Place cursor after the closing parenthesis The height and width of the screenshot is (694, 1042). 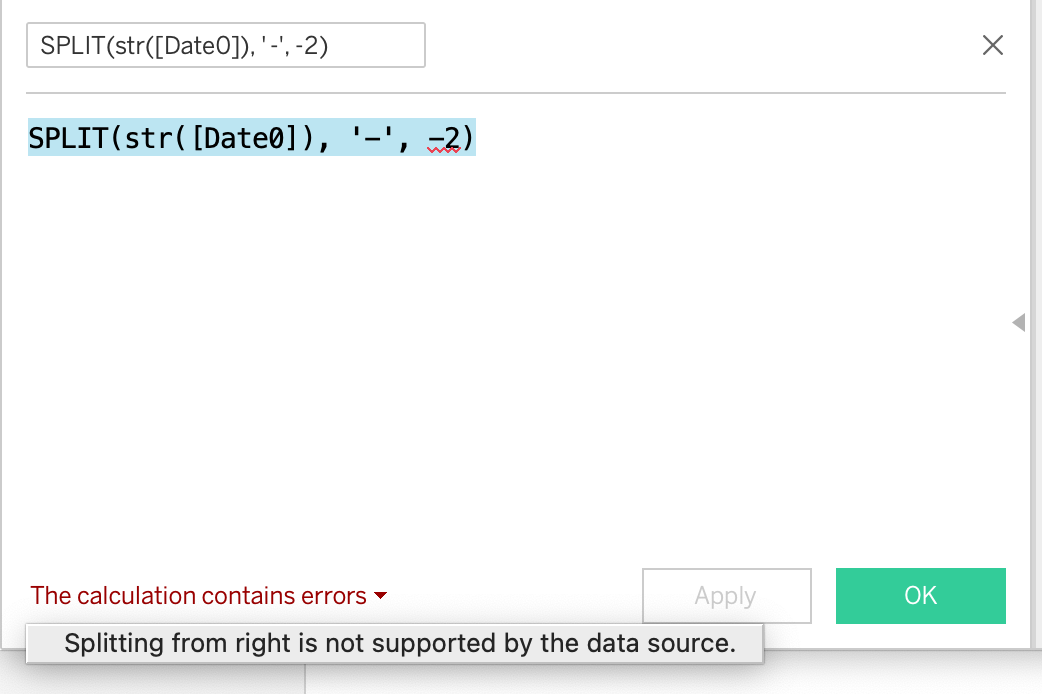pyautogui.click(x=476, y=137)
